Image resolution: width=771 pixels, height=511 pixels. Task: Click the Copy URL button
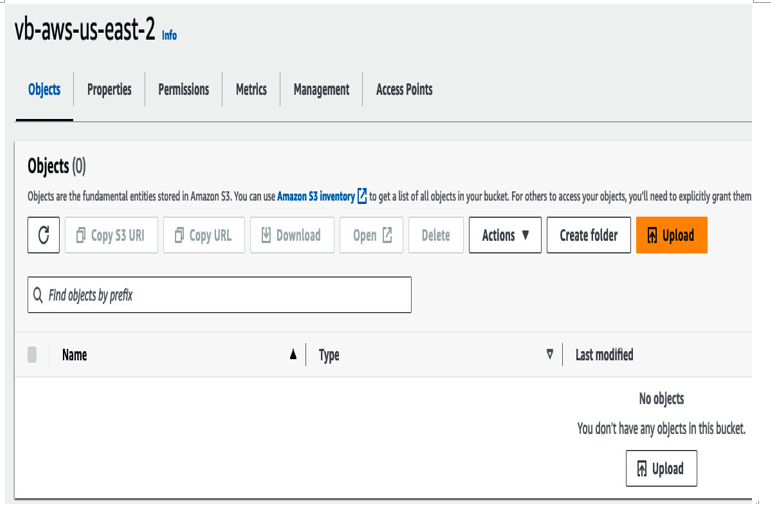[x=204, y=235]
